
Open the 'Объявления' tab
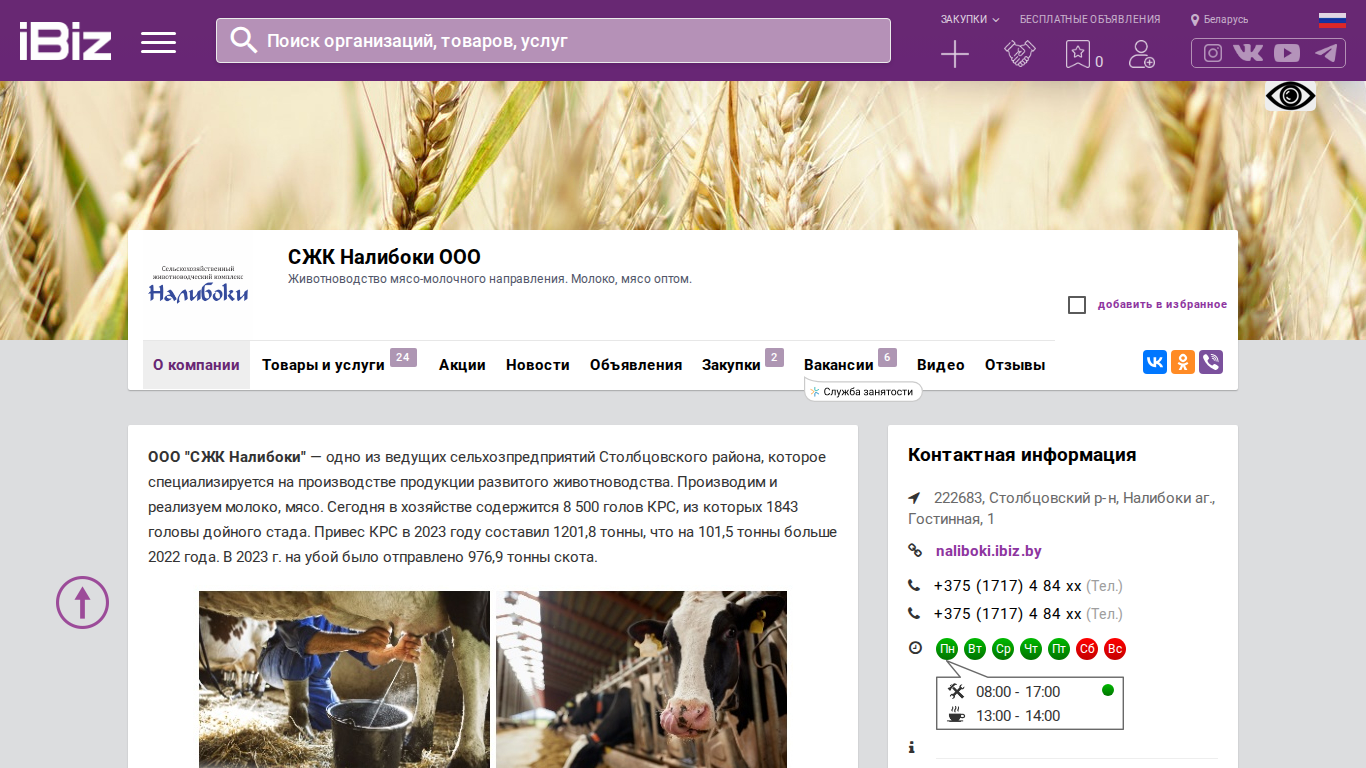coord(636,365)
